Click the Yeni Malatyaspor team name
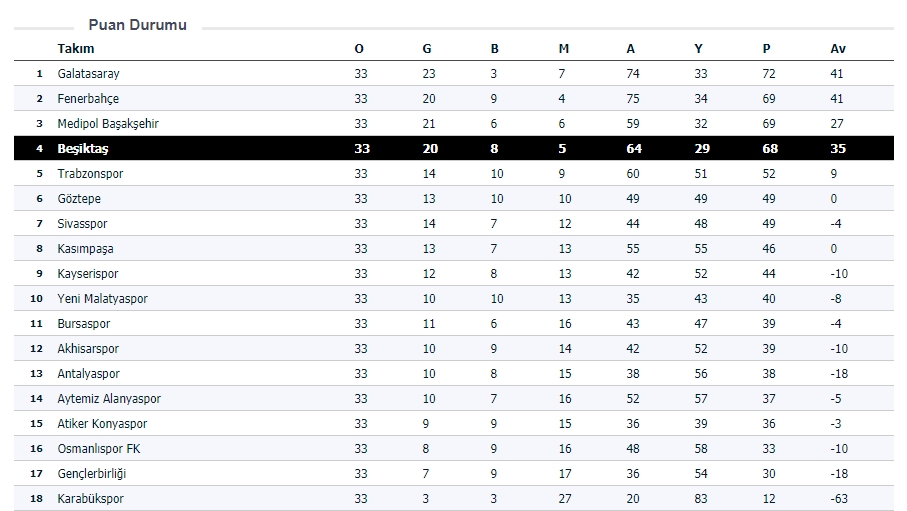 click(102, 298)
